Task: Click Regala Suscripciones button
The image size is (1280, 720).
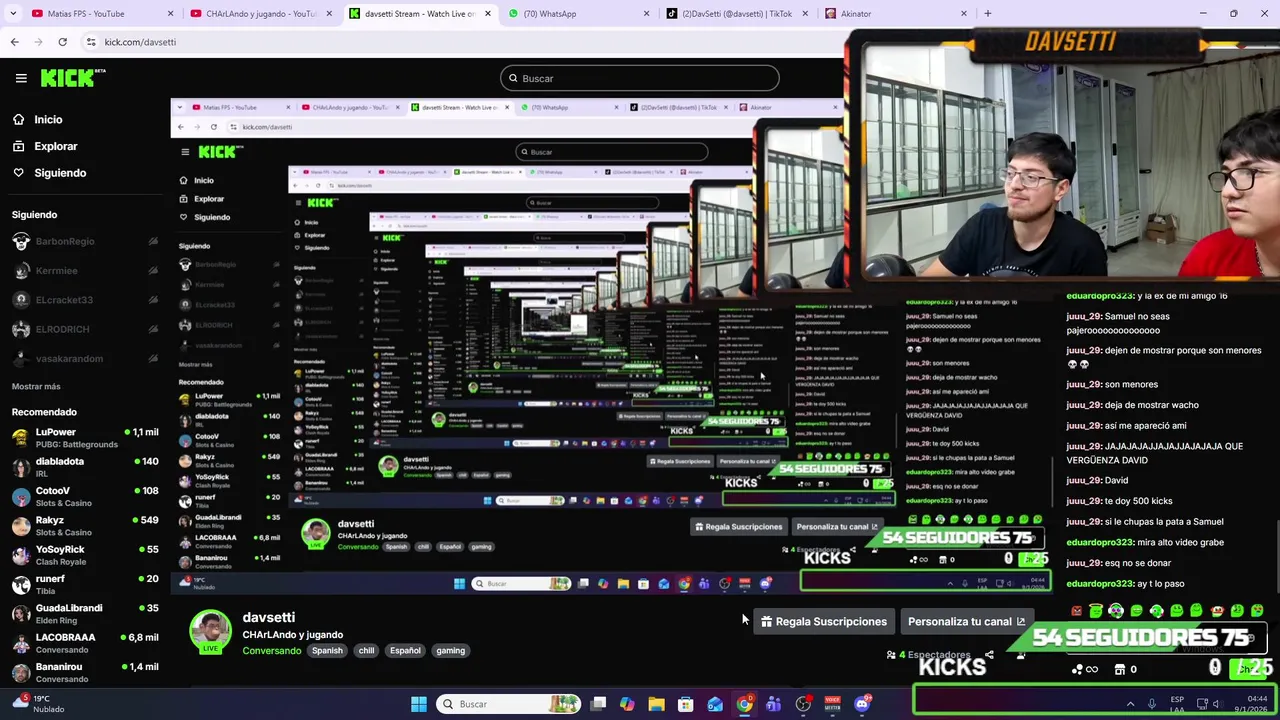Action: (823, 622)
